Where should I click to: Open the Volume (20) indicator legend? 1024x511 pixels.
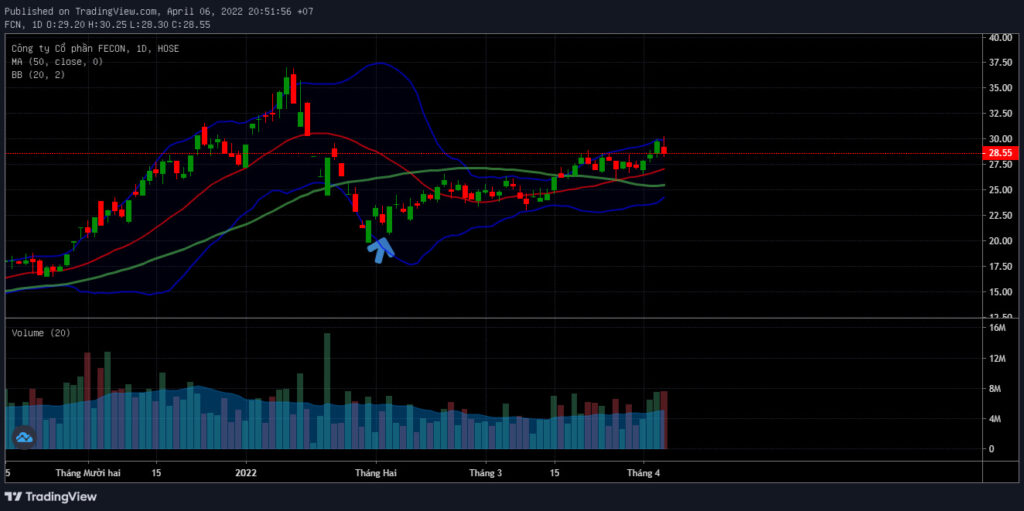(x=40, y=333)
